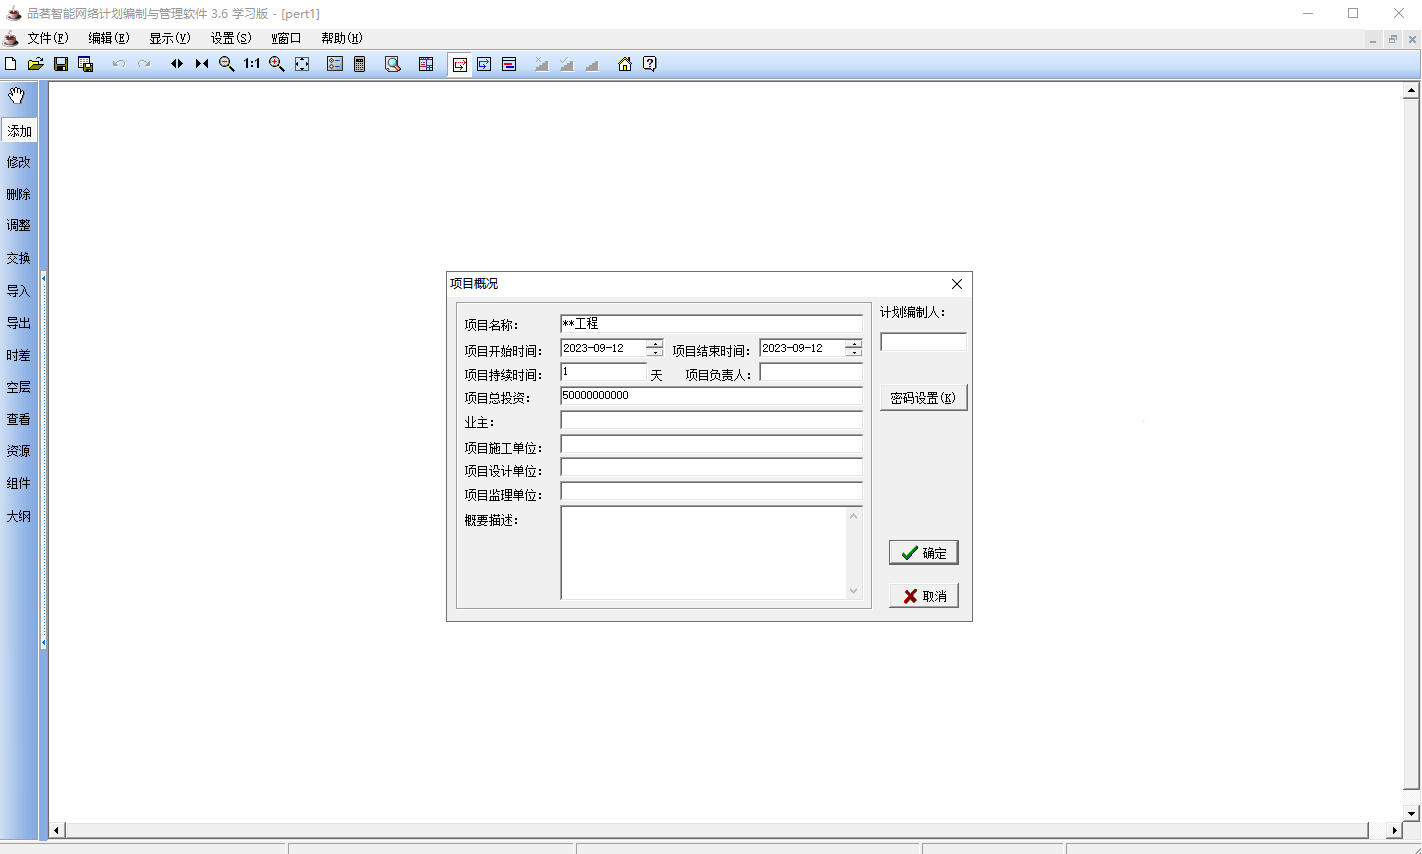Screen dimensions: 1422x854
Task: Click the 业主 input field
Action: [x=711, y=420]
